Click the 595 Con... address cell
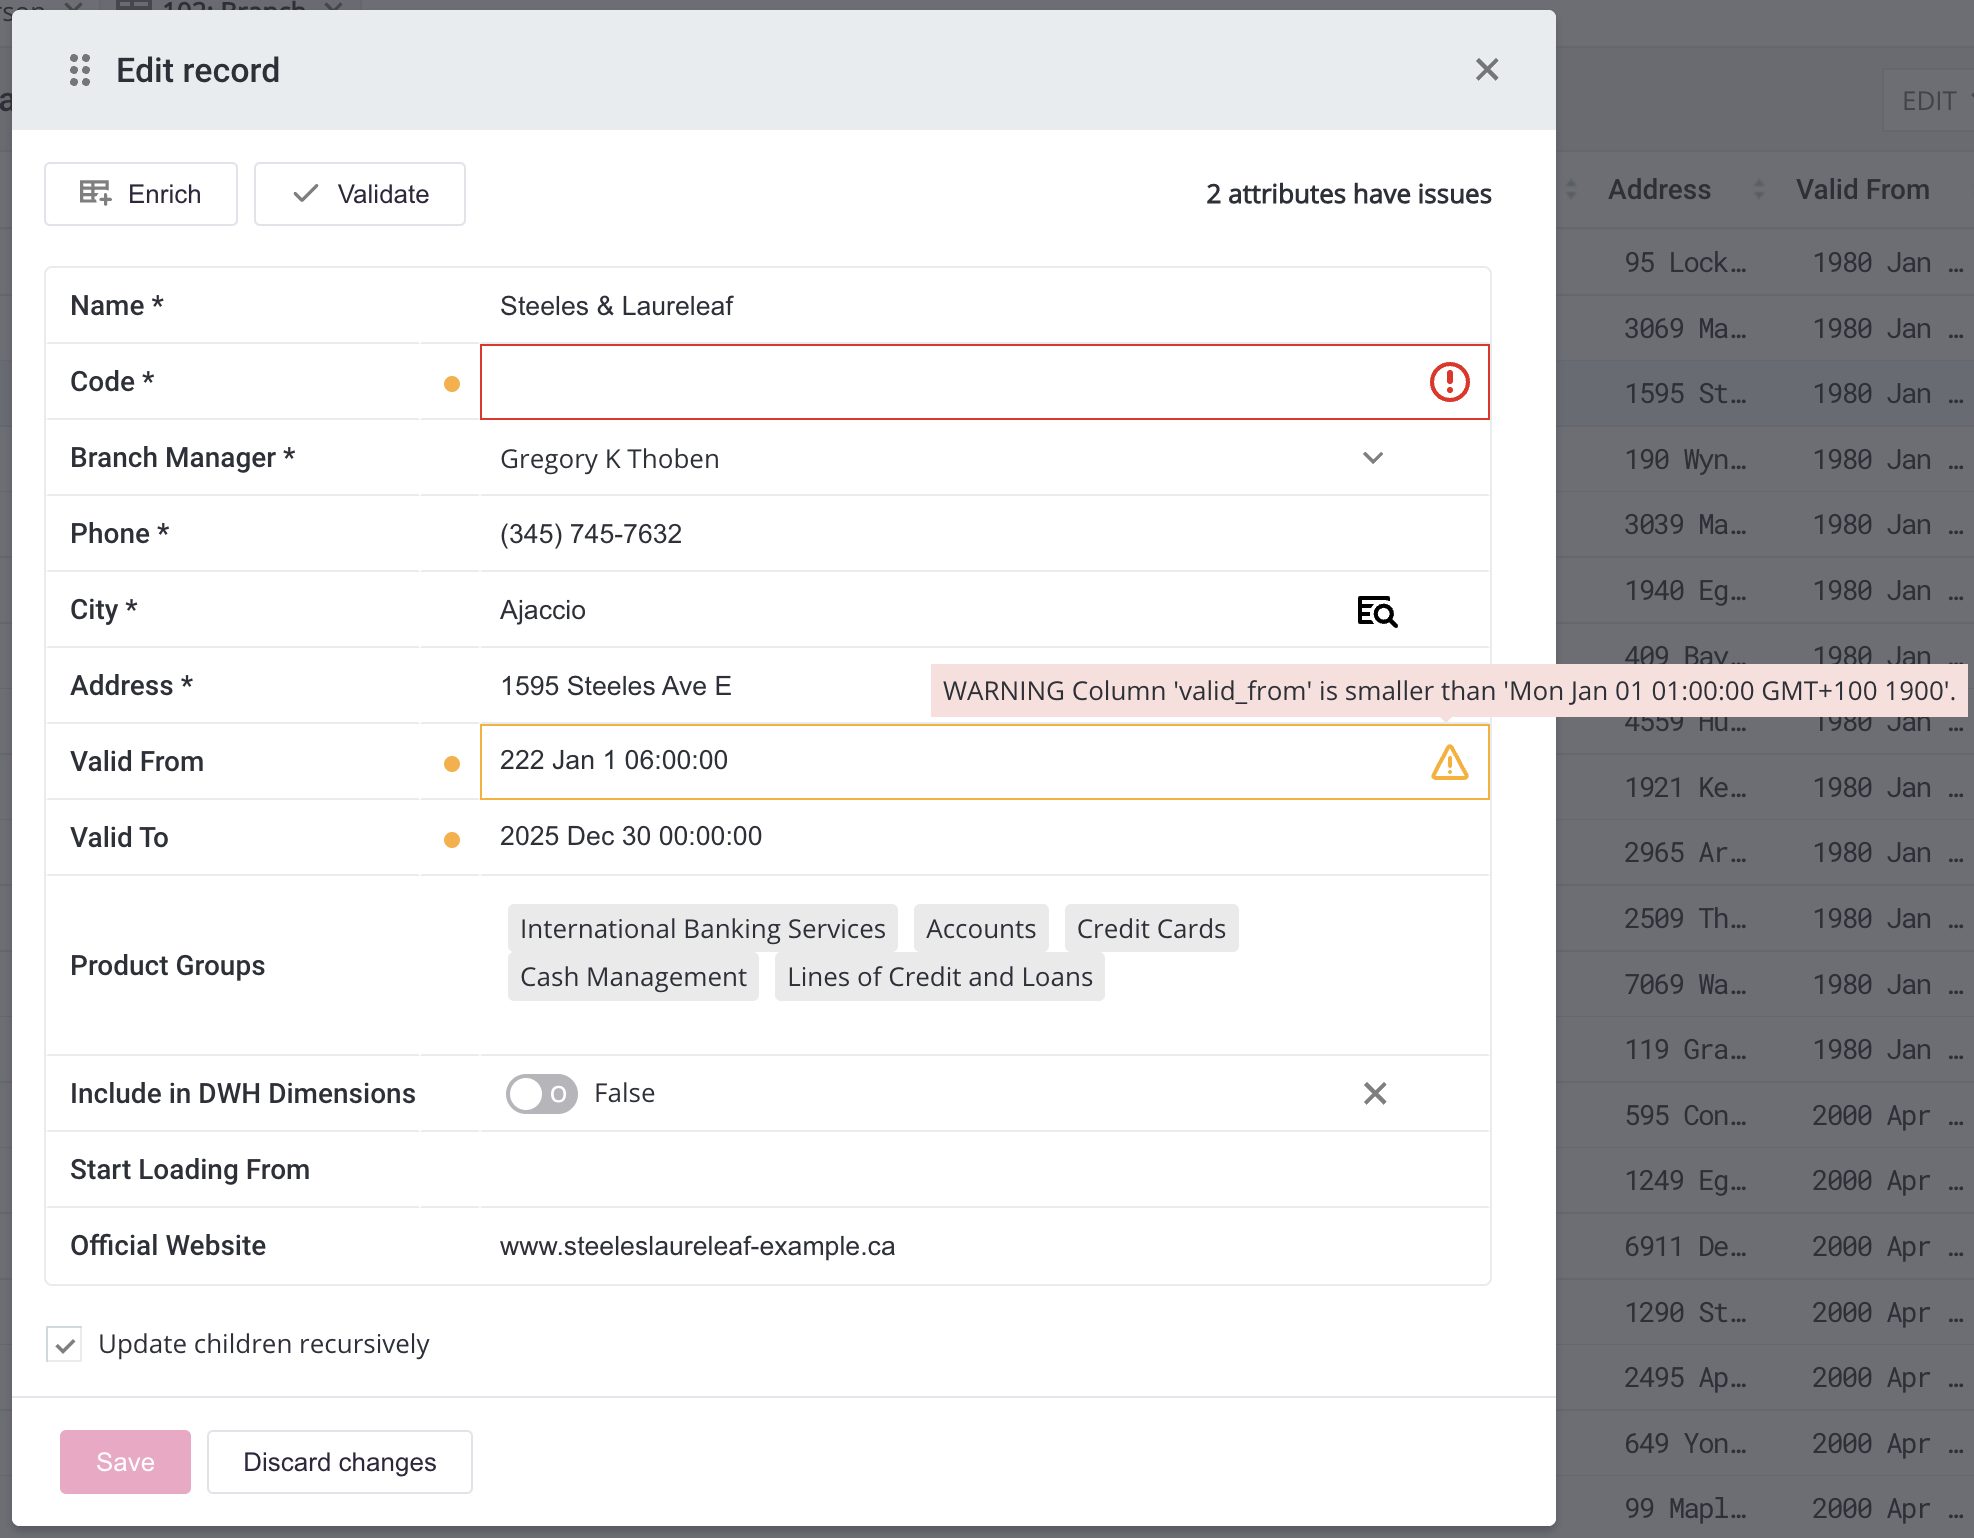This screenshot has width=1974, height=1538. (x=1685, y=1115)
